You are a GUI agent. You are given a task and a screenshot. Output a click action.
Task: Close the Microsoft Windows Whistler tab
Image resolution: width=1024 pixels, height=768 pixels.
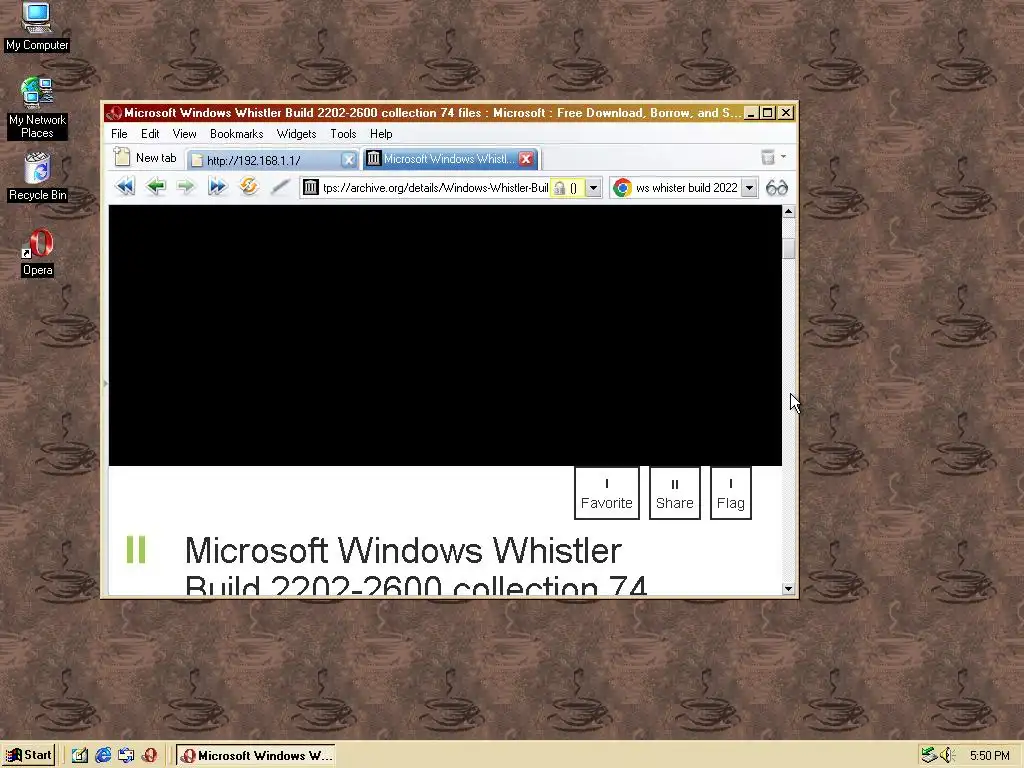(x=526, y=159)
